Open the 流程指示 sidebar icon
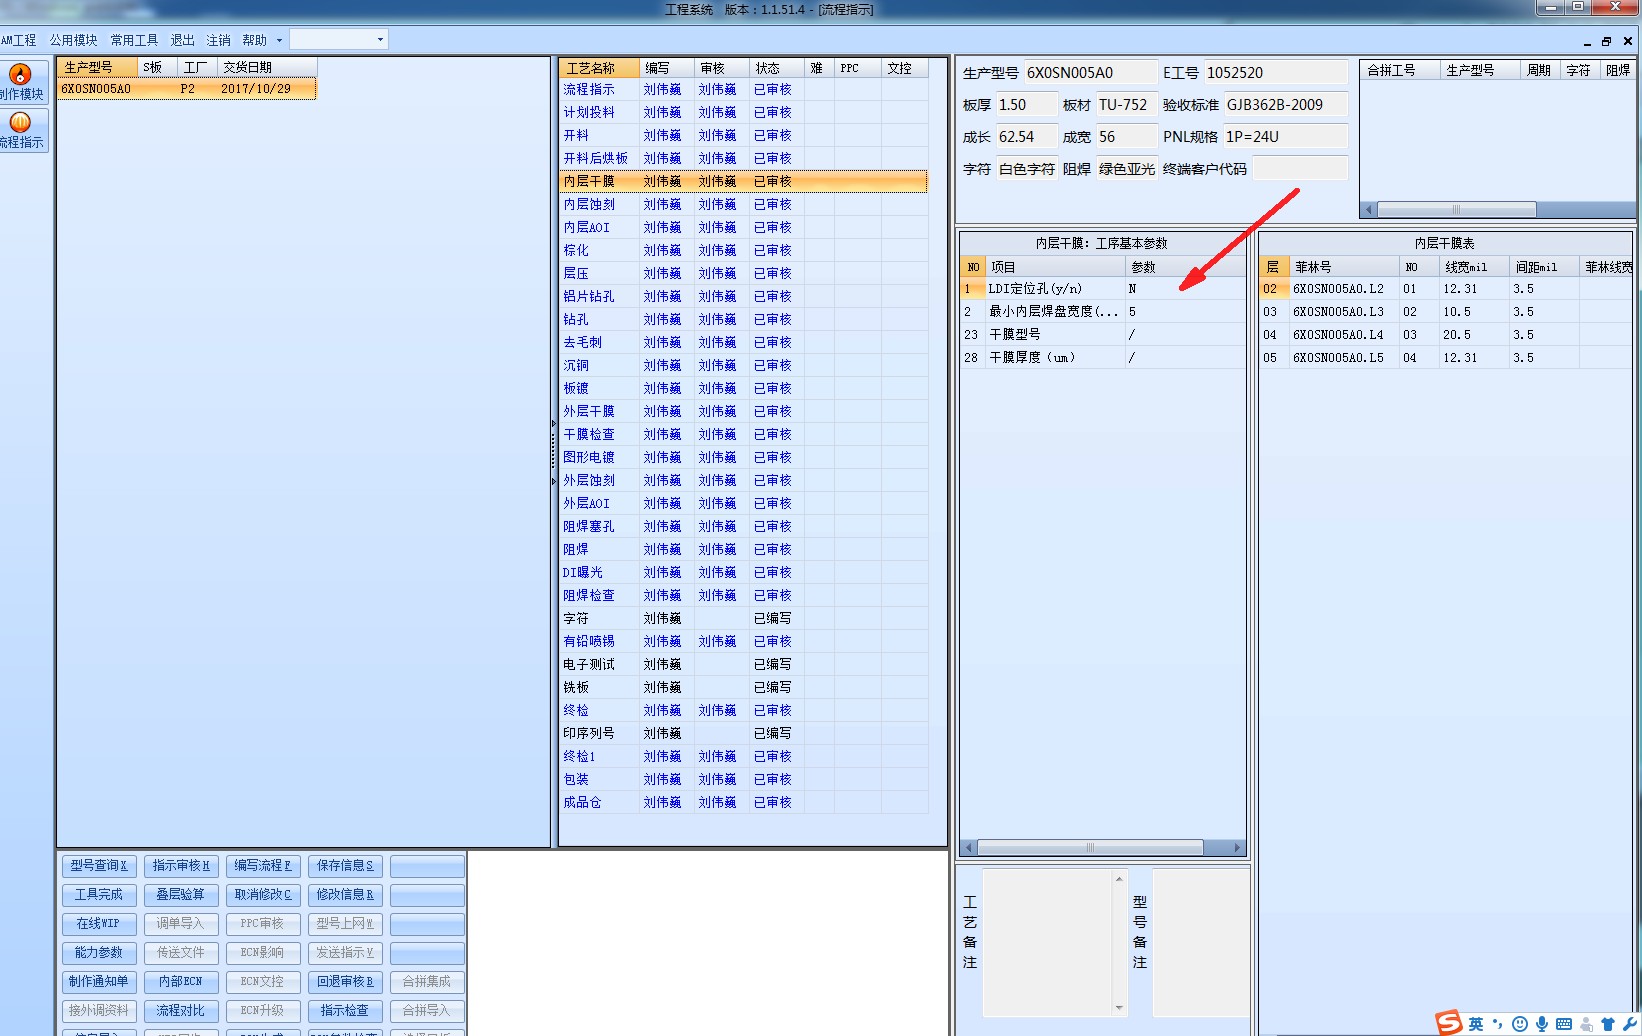Image resolution: width=1642 pixels, height=1036 pixels. 23,130
